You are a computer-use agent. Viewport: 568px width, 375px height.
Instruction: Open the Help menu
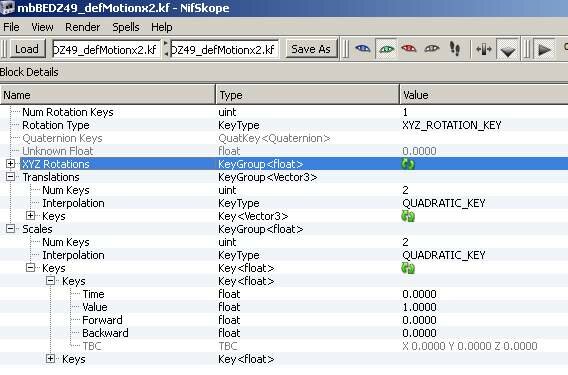pyautogui.click(x=162, y=27)
